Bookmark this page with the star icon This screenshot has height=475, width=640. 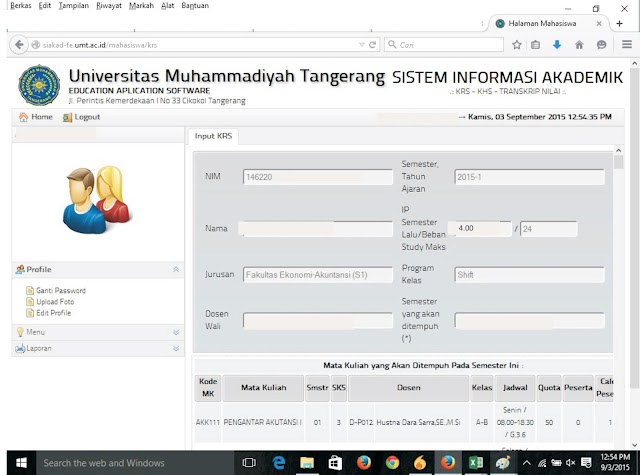(x=517, y=44)
